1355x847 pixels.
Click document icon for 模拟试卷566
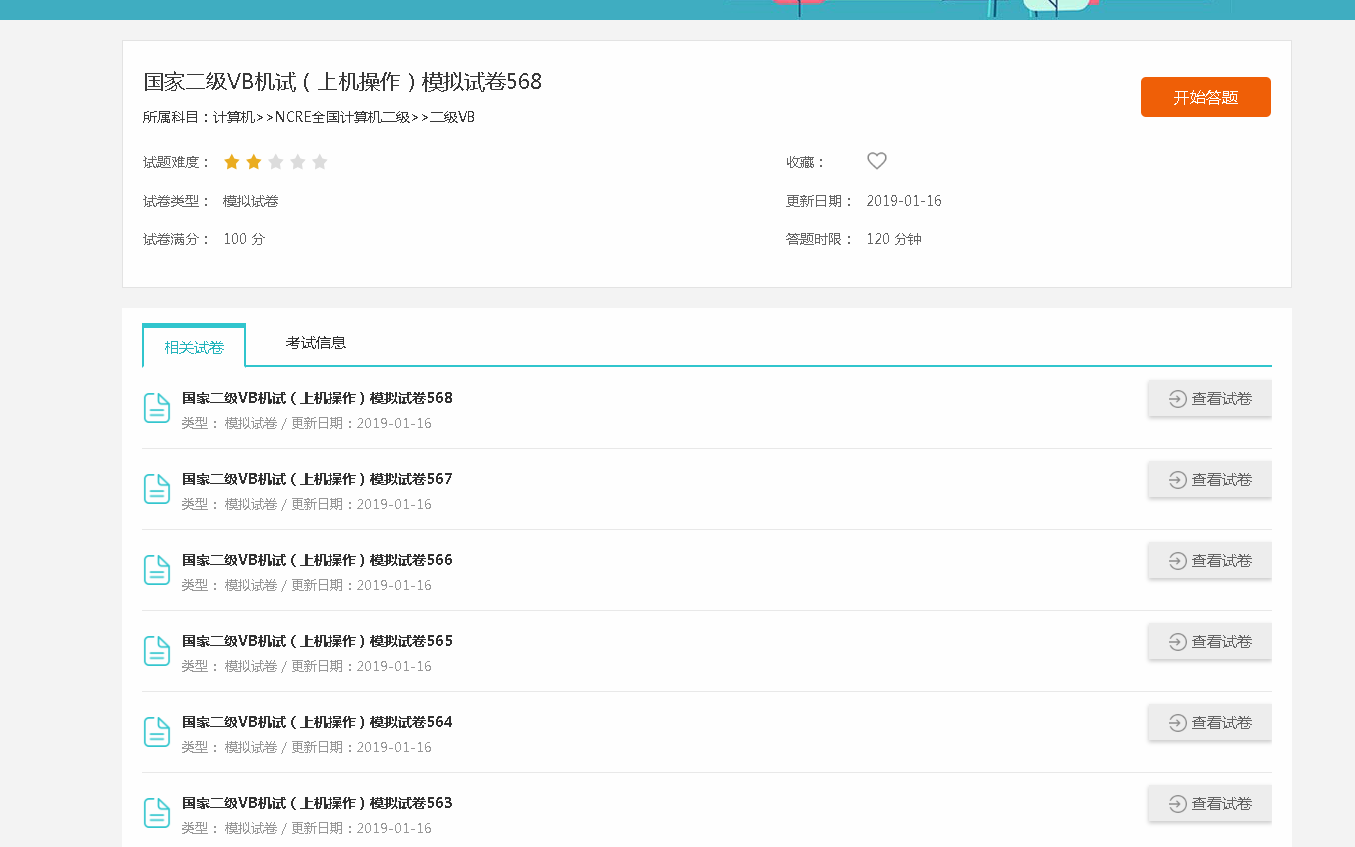coord(157,570)
